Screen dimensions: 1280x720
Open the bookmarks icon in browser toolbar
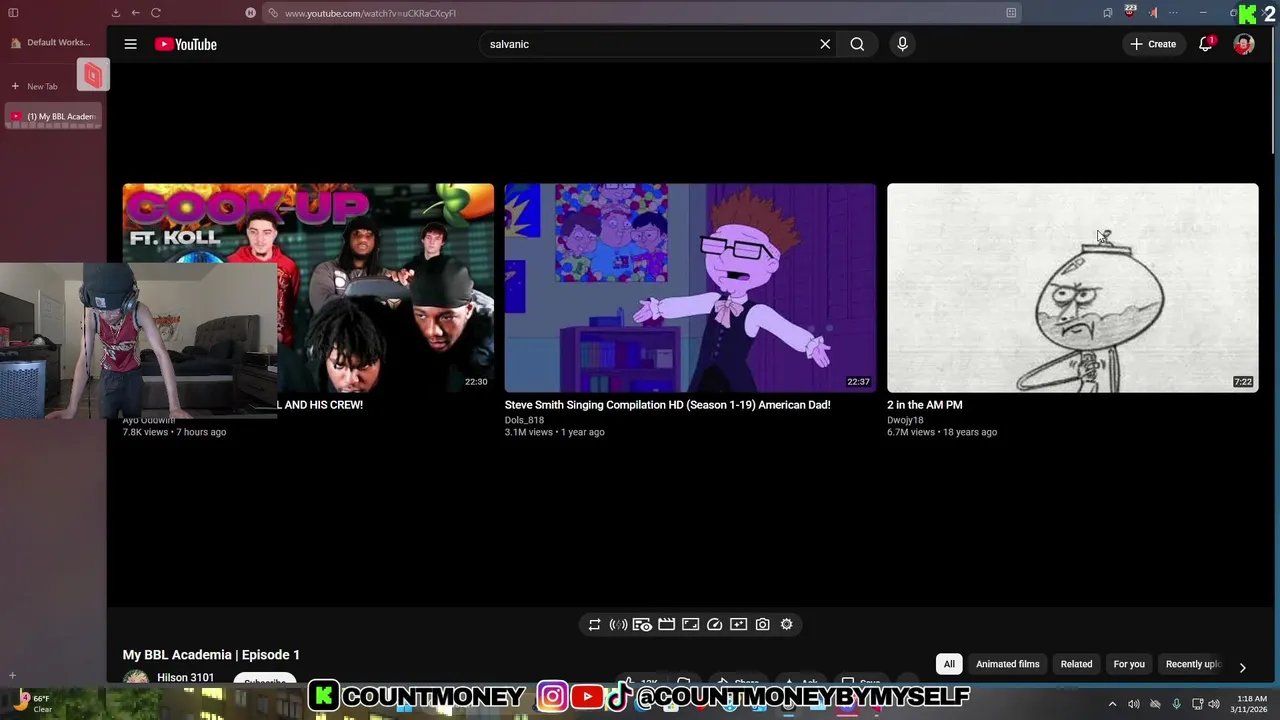1107,13
